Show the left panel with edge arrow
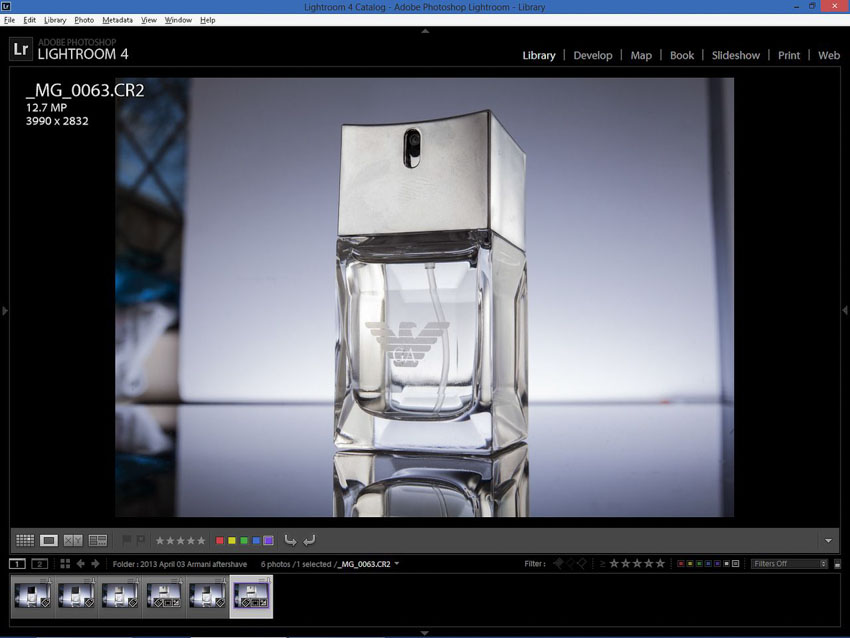Screen dimensions: 850x638 (x=5, y=311)
